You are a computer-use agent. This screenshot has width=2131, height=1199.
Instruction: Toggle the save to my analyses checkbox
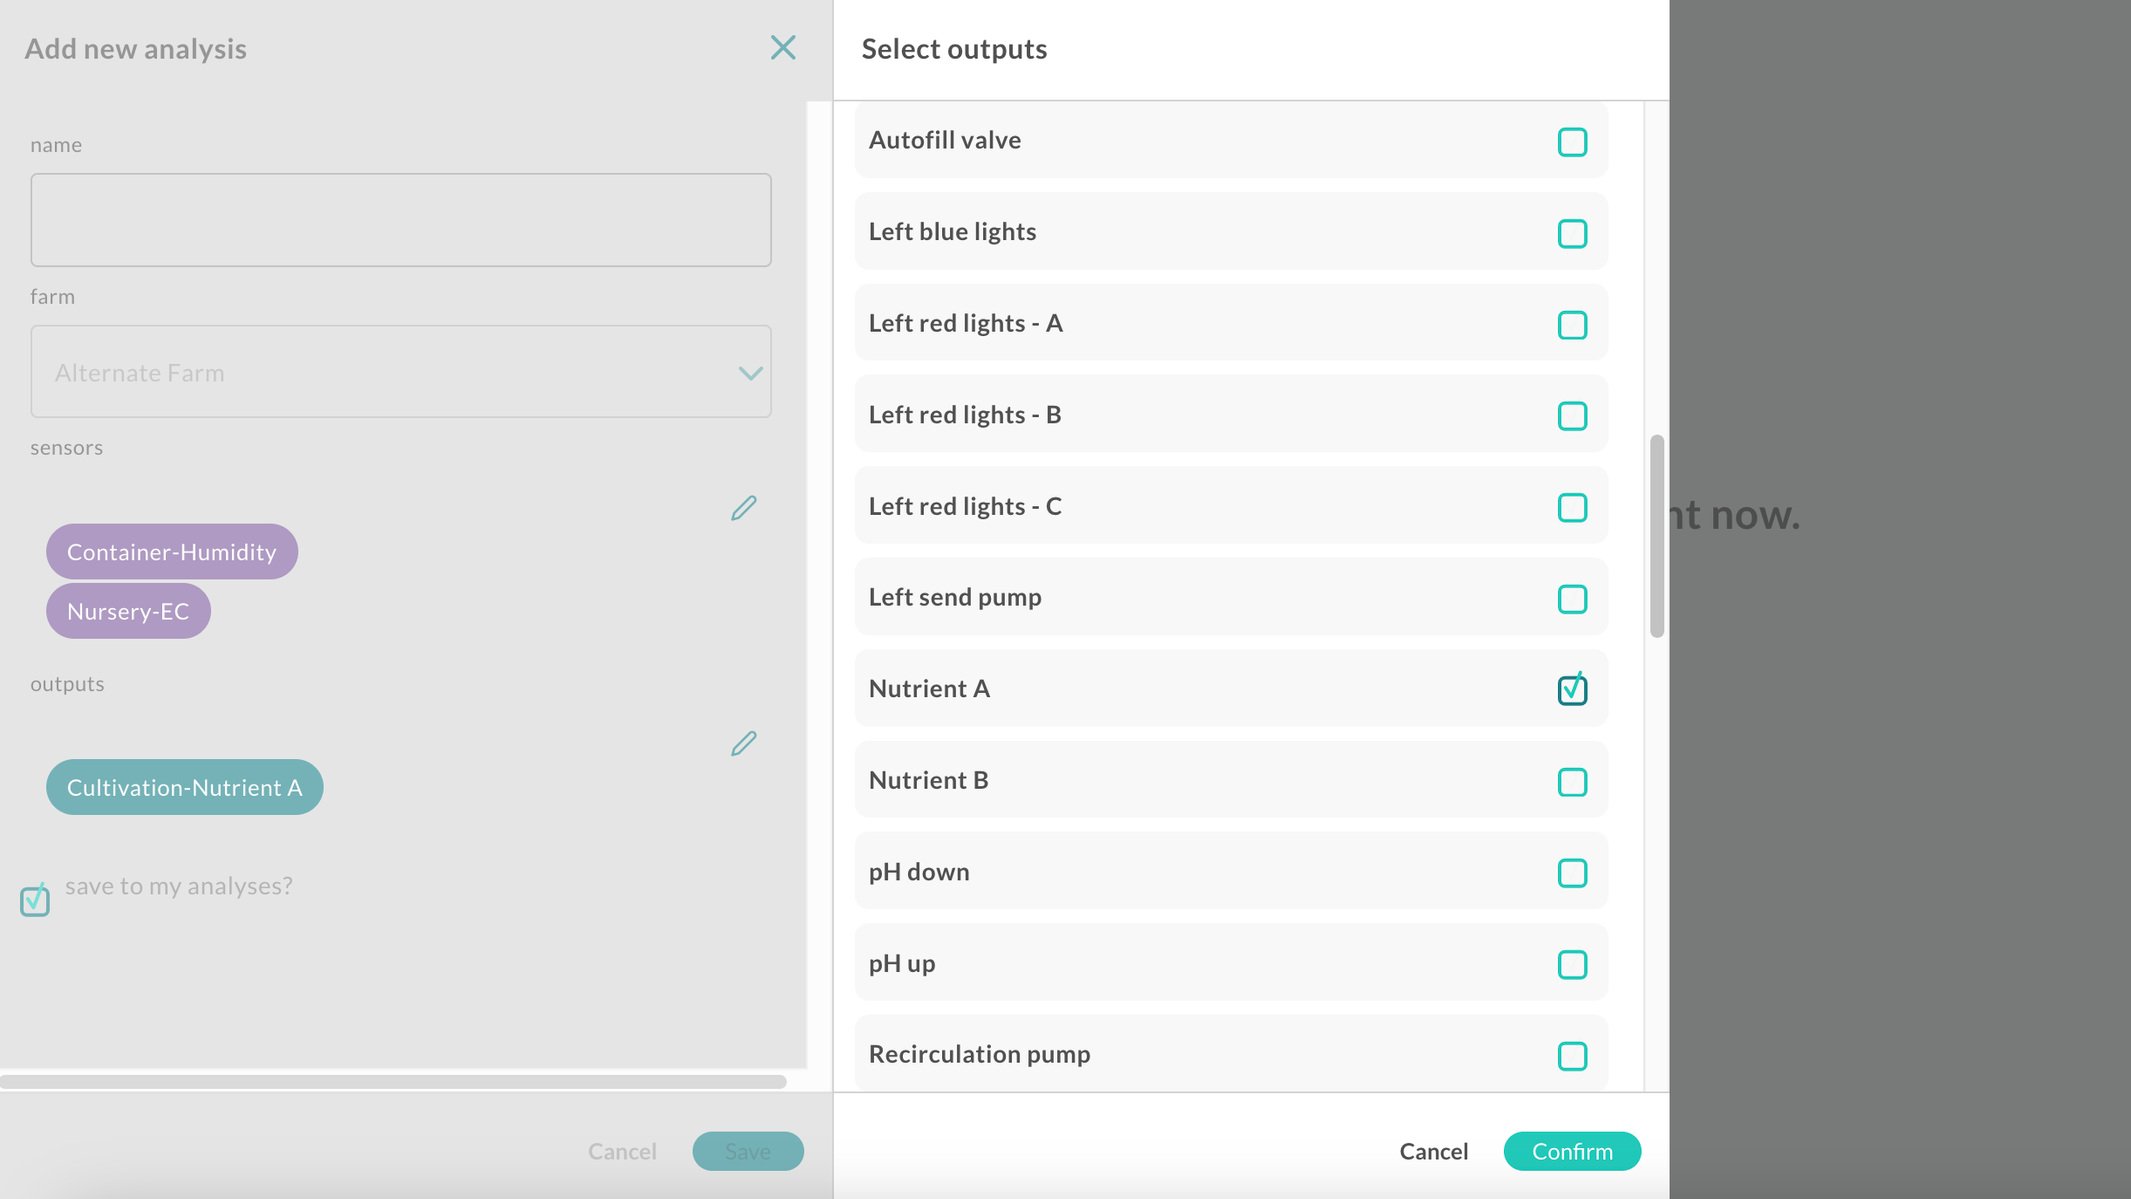(x=35, y=899)
